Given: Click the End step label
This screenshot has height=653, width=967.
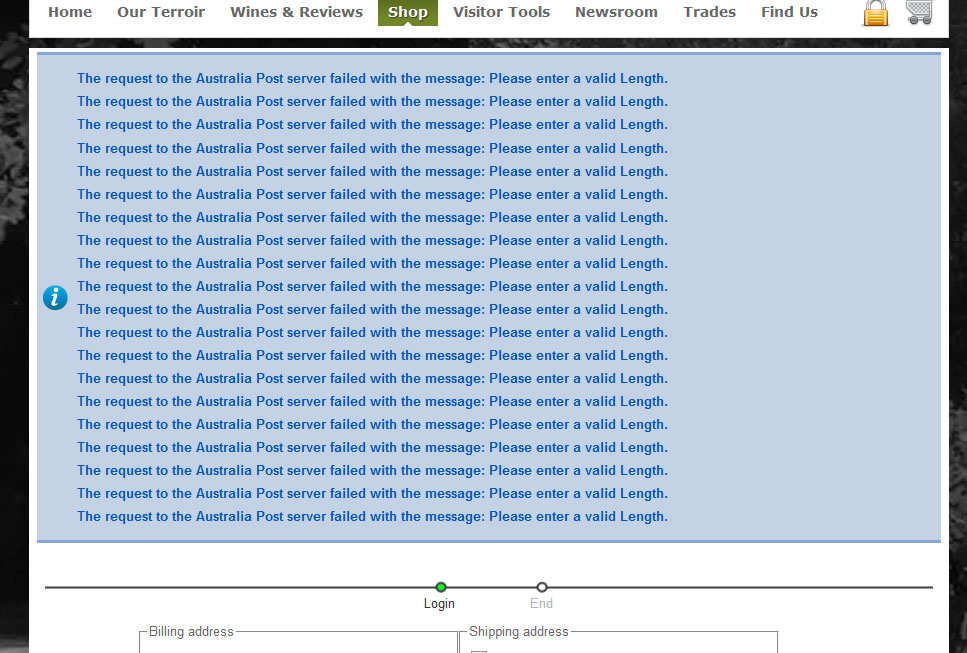Looking at the screenshot, I should (541, 604).
